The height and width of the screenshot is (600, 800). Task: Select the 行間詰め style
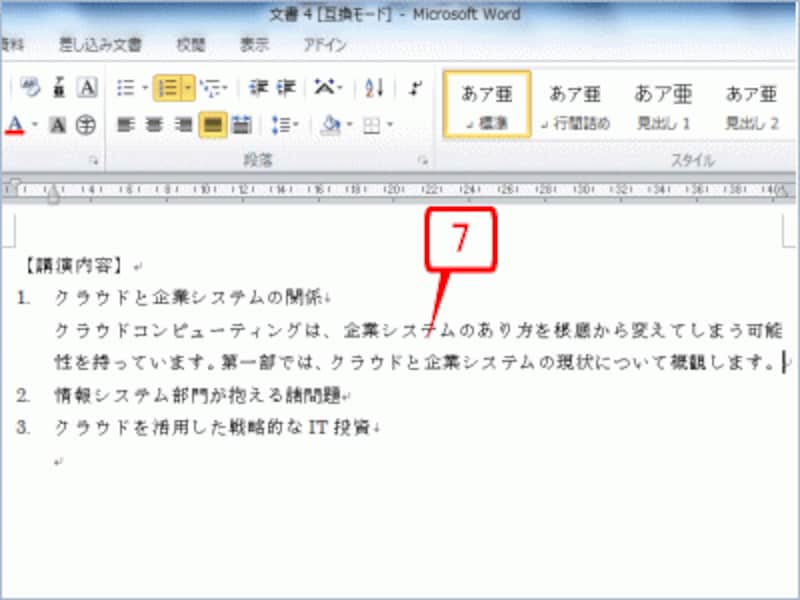(x=574, y=107)
